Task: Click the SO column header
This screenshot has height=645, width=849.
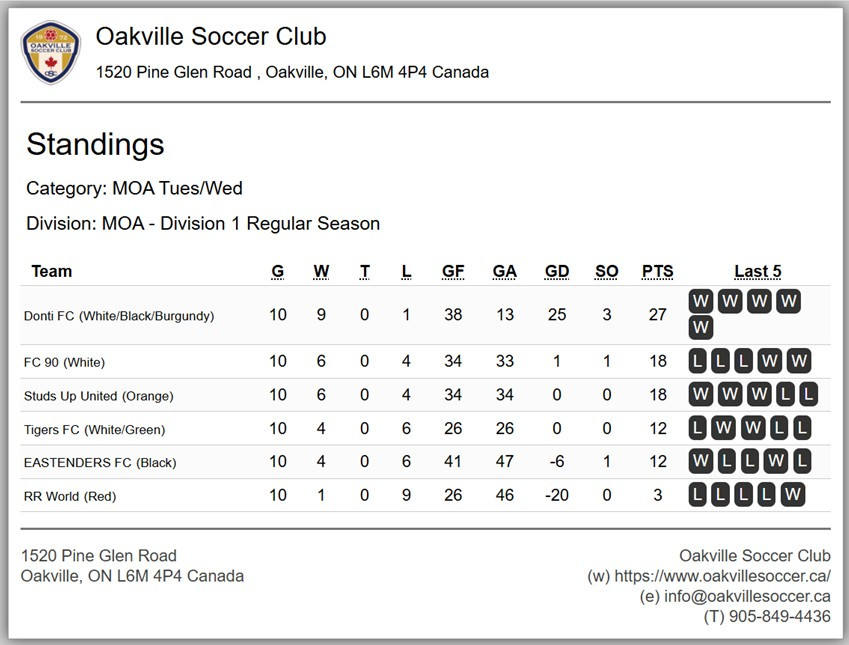Action: [606, 271]
